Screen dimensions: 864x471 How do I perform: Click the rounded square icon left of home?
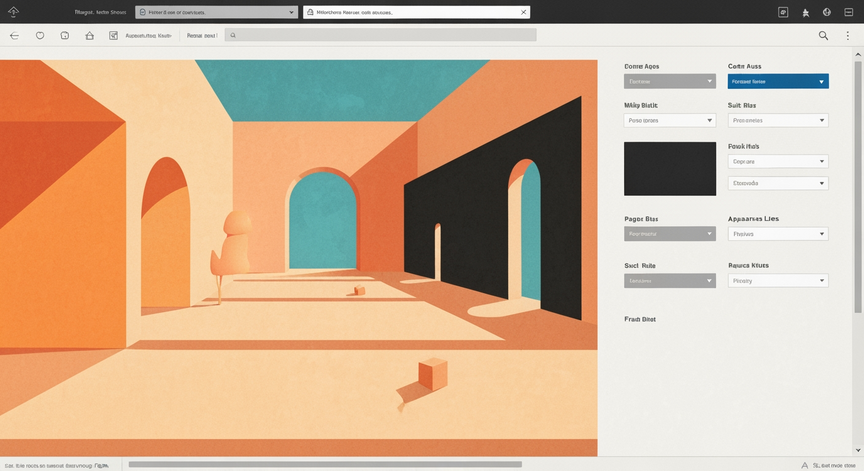point(64,35)
